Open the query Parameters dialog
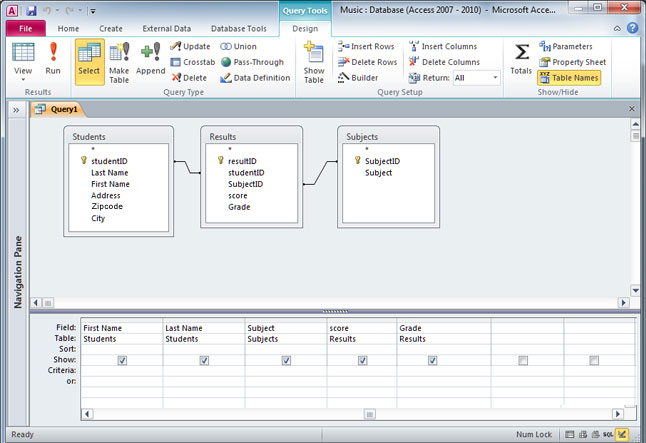 point(566,46)
